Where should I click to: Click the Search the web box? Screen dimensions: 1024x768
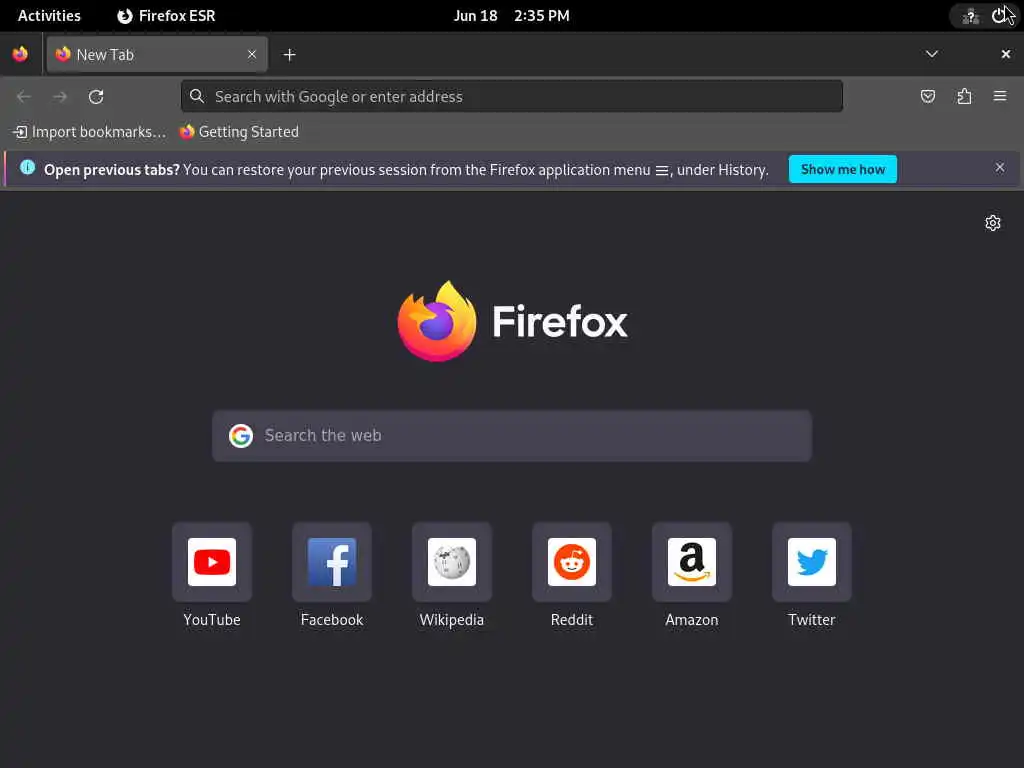[x=511, y=436]
